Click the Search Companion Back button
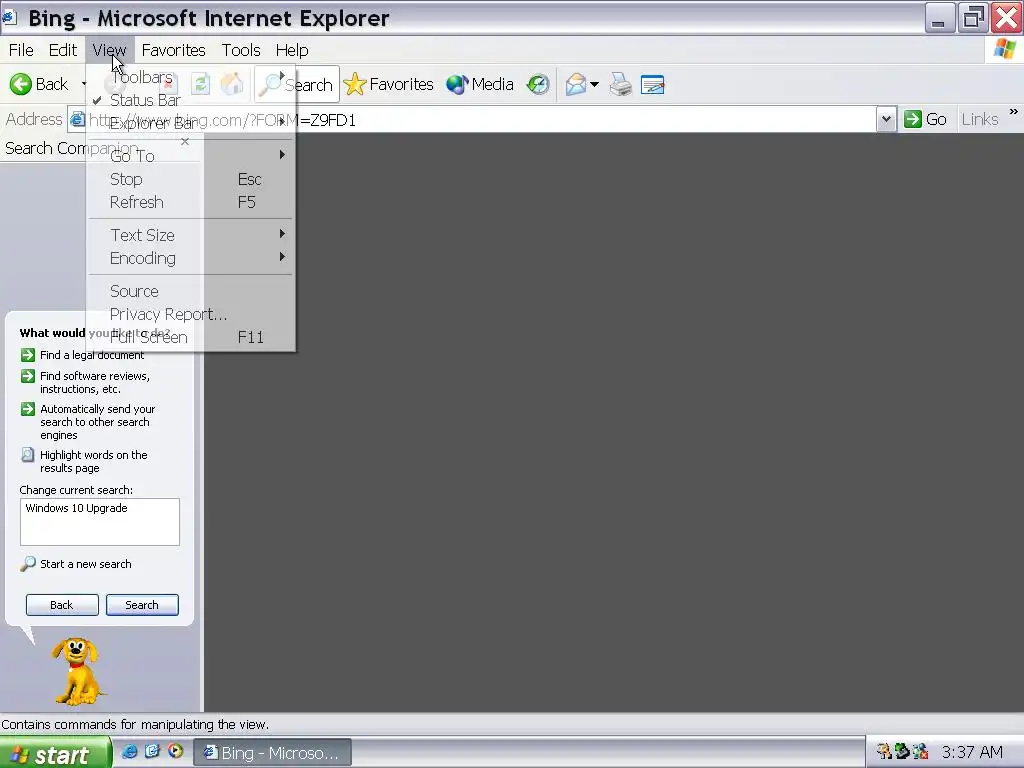Screen dimensions: 1024x768 (62, 605)
